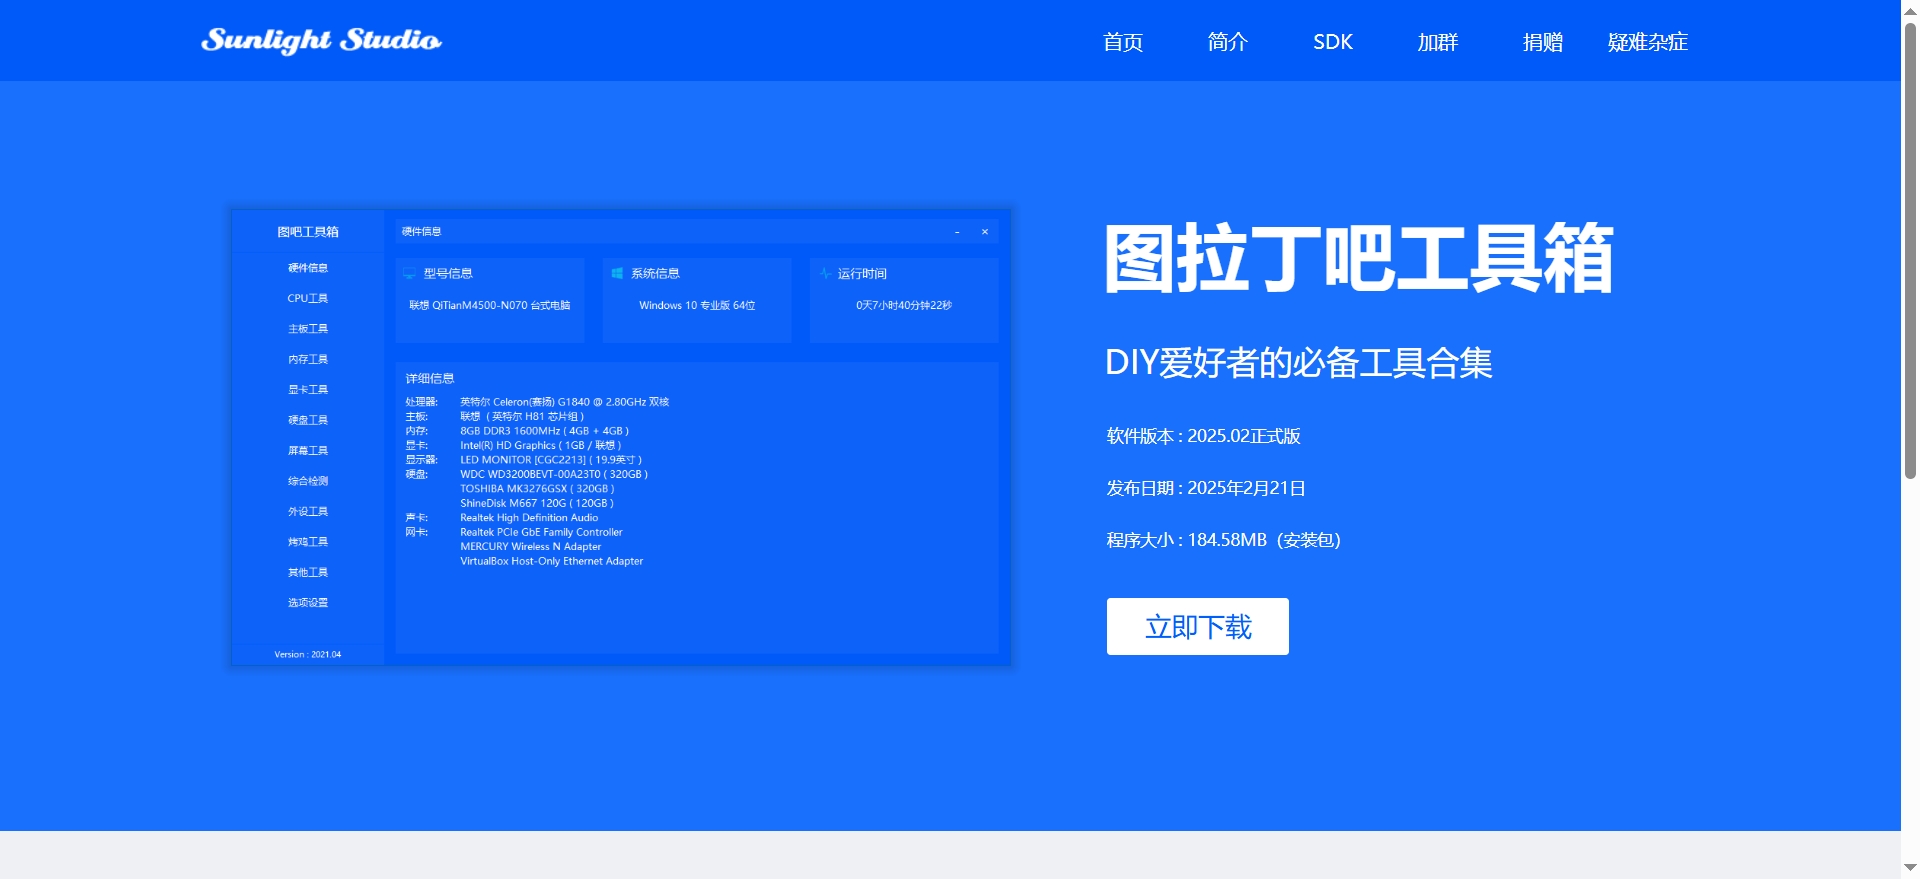This screenshot has width=1920, height=879.
Task: Click the monitor icon beside 型号信息
Action: coord(409,273)
